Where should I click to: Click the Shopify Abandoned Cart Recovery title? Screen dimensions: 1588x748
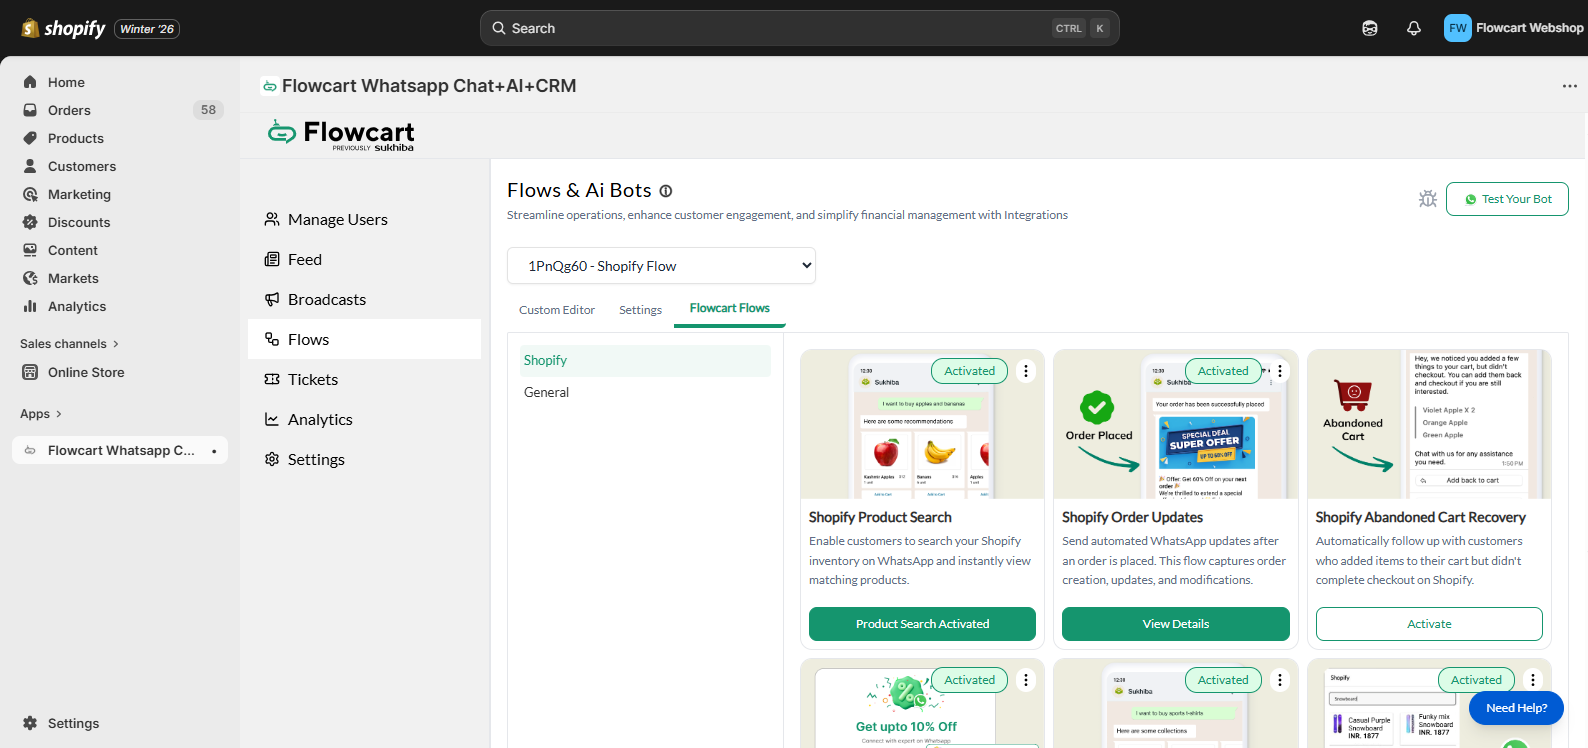[x=1420, y=517]
